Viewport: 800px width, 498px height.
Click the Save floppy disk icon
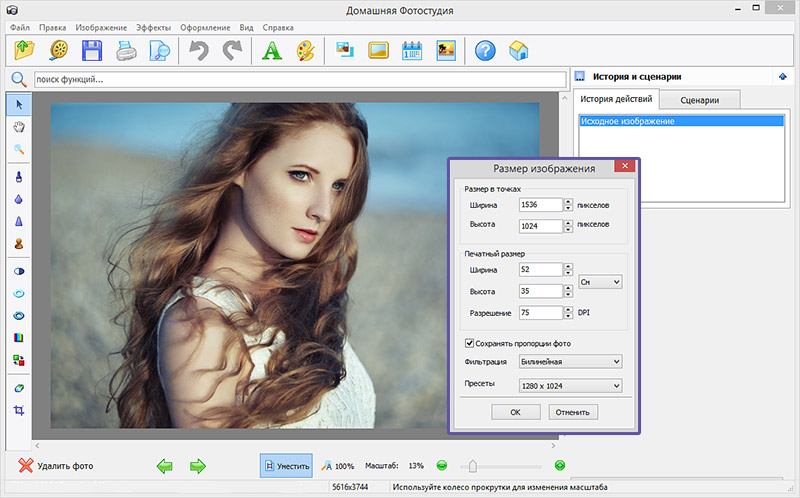point(93,50)
